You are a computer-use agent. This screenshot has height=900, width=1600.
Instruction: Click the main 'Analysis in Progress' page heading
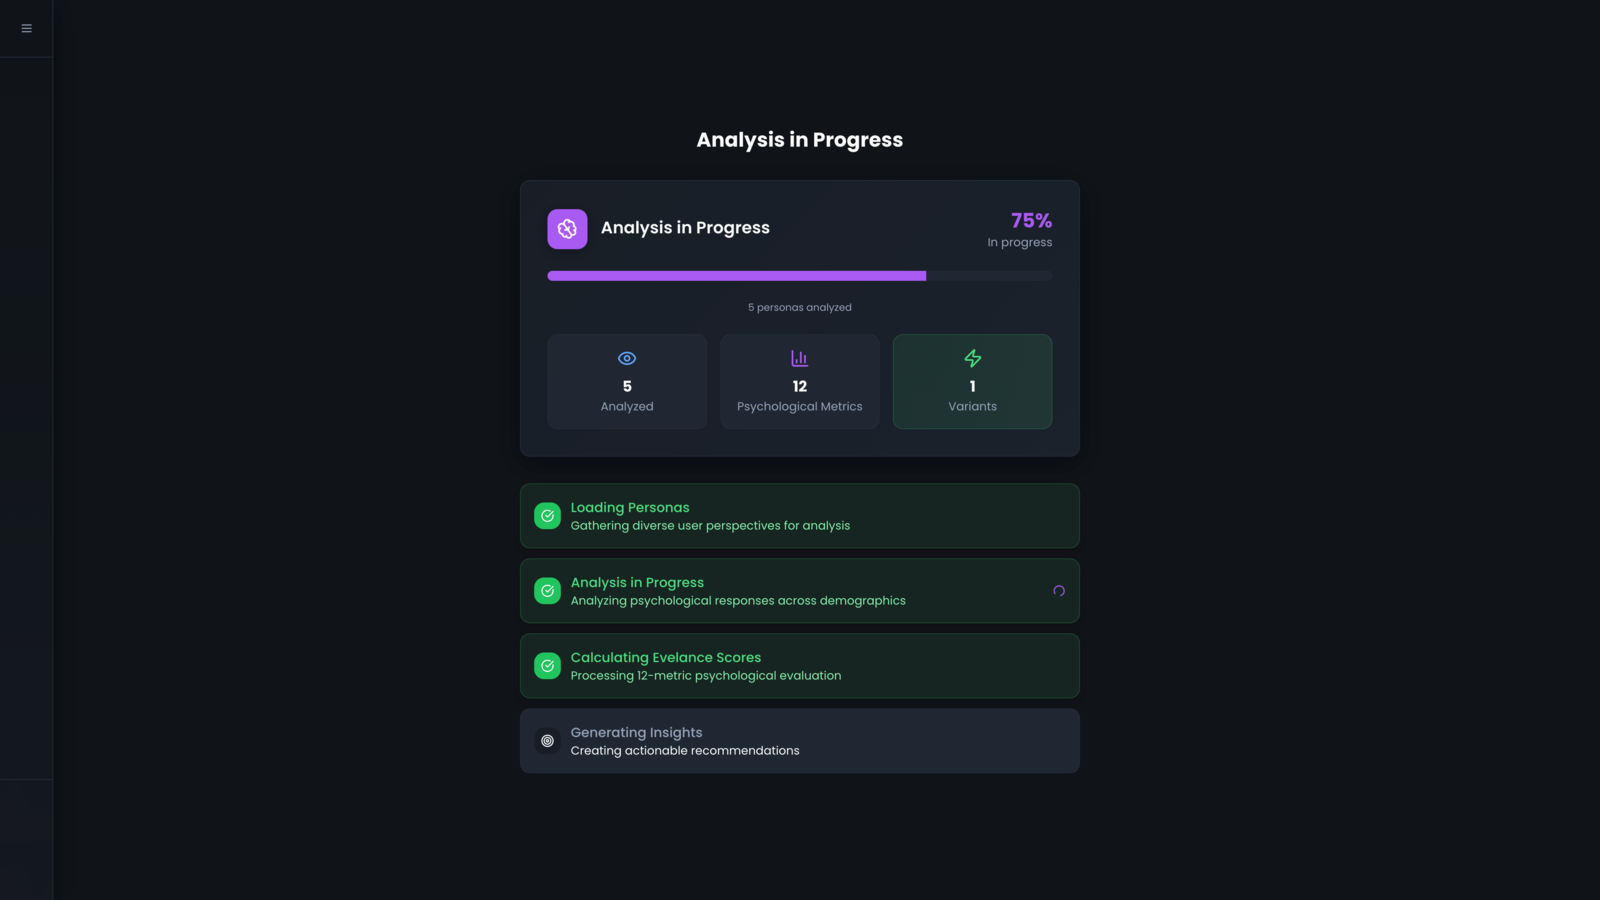pos(799,140)
